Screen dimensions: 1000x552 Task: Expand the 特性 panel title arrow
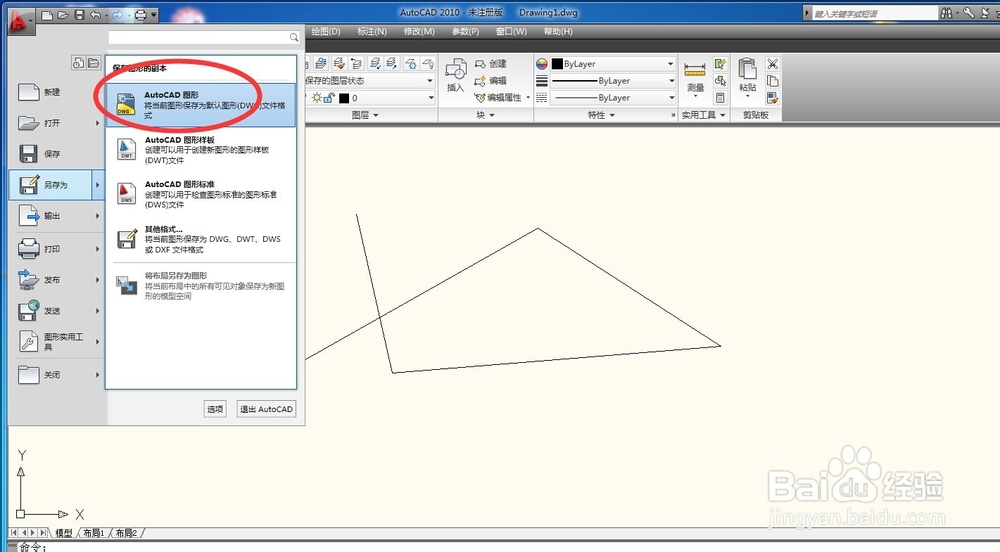coord(612,115)
